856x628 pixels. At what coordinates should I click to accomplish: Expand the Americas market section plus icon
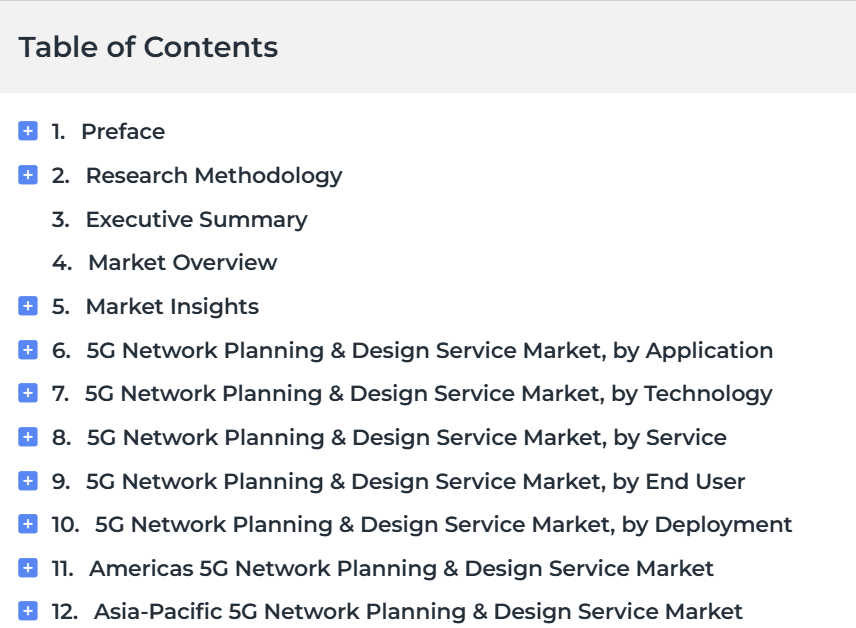coord(28,568)
